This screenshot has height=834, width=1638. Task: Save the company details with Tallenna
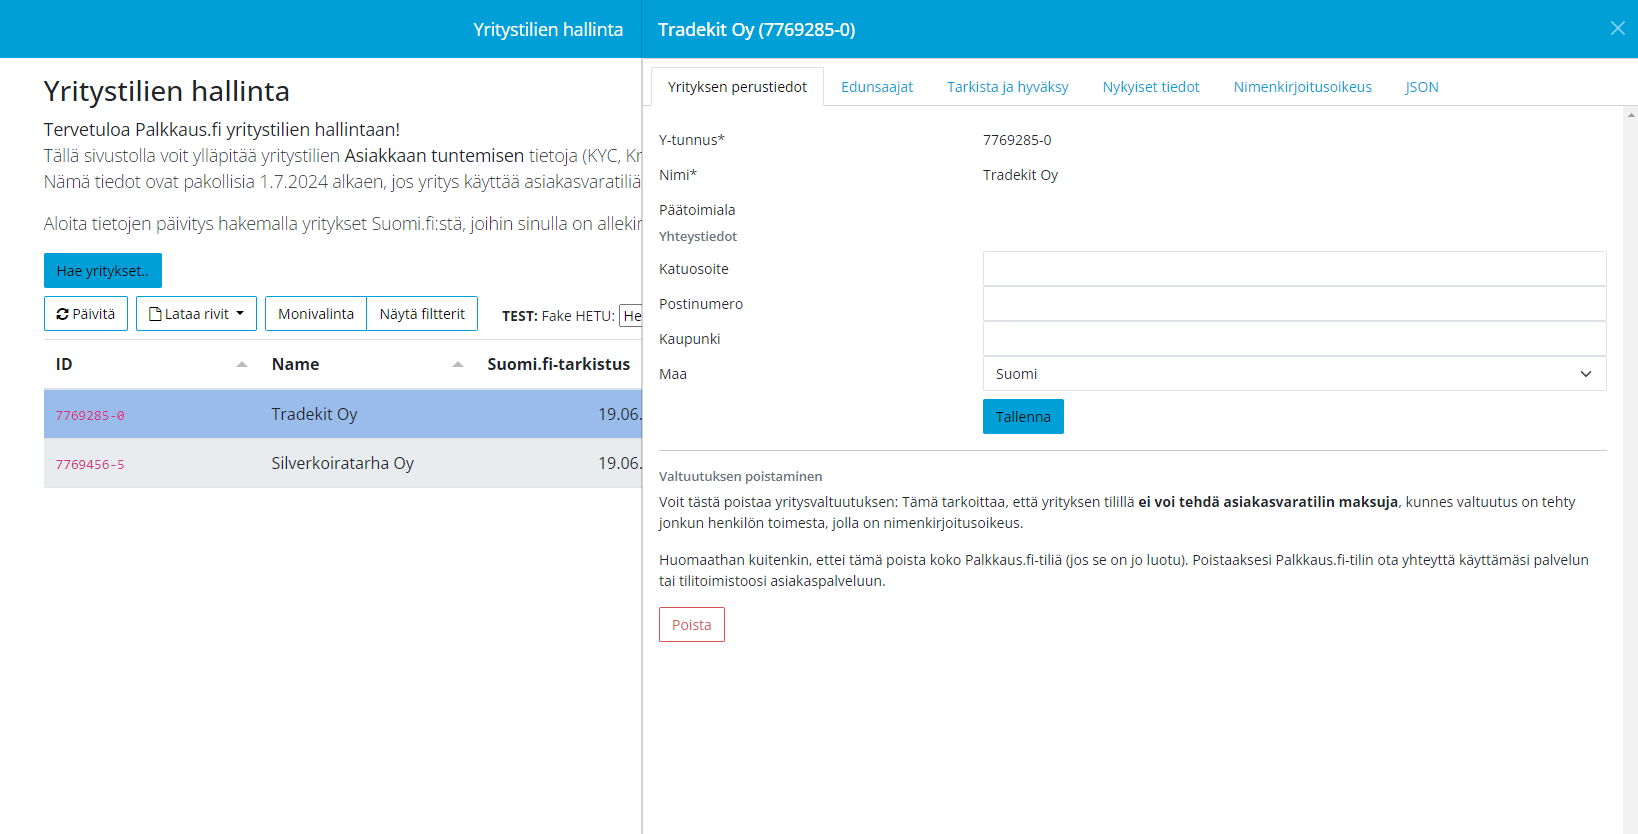point(1023,417)
